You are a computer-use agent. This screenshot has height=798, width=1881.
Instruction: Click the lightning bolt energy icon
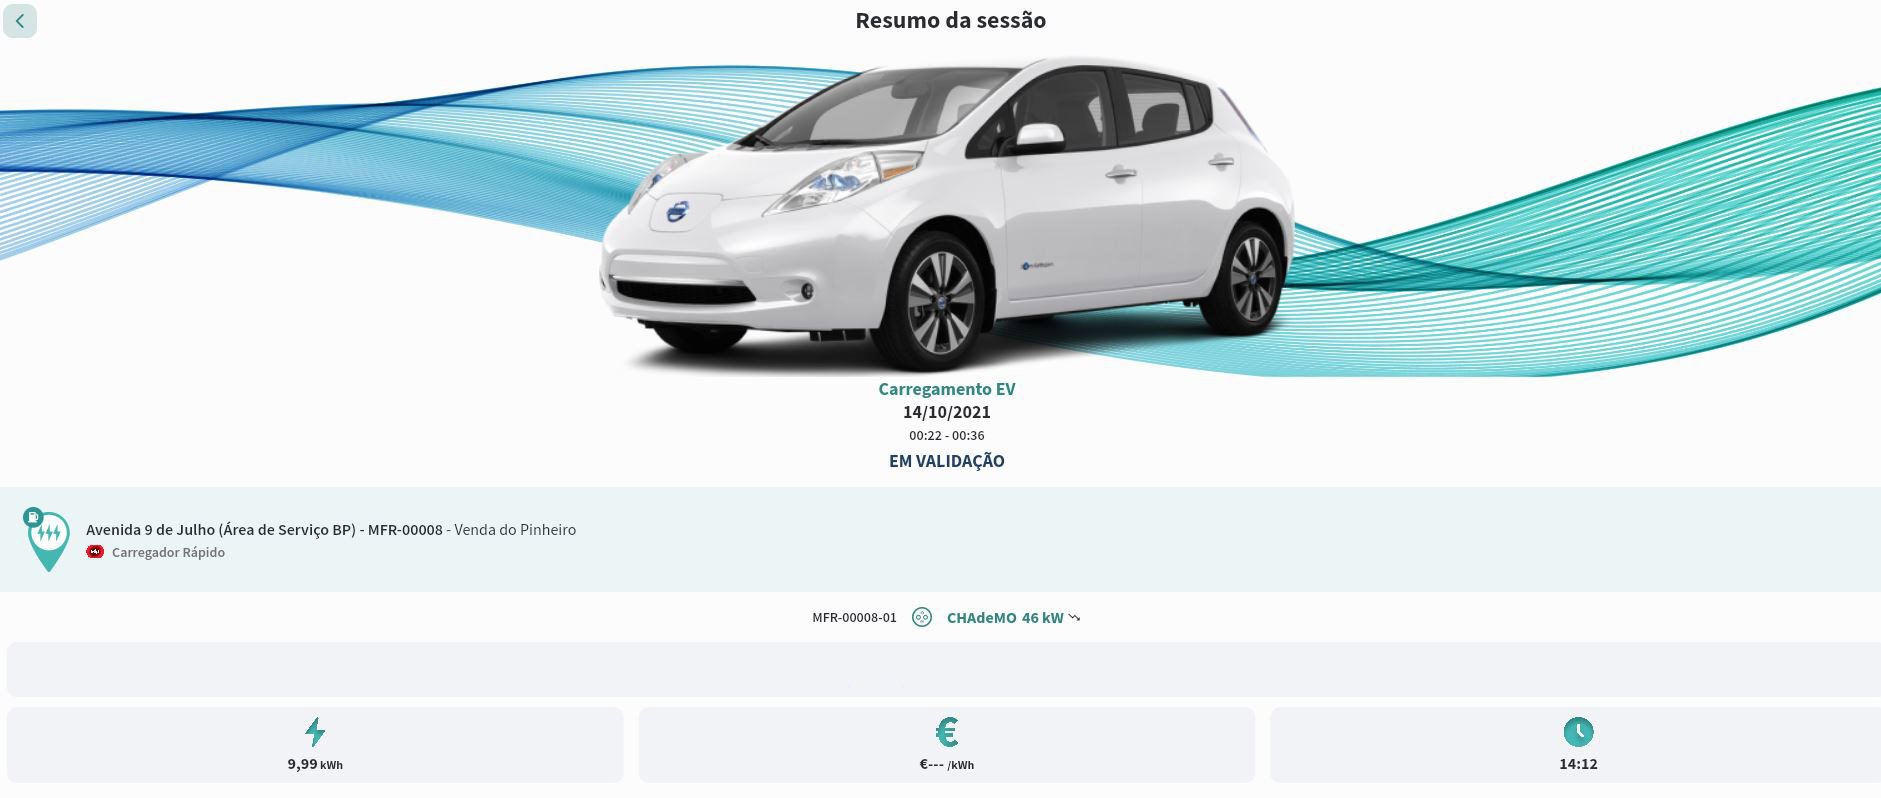click(315, 732)
